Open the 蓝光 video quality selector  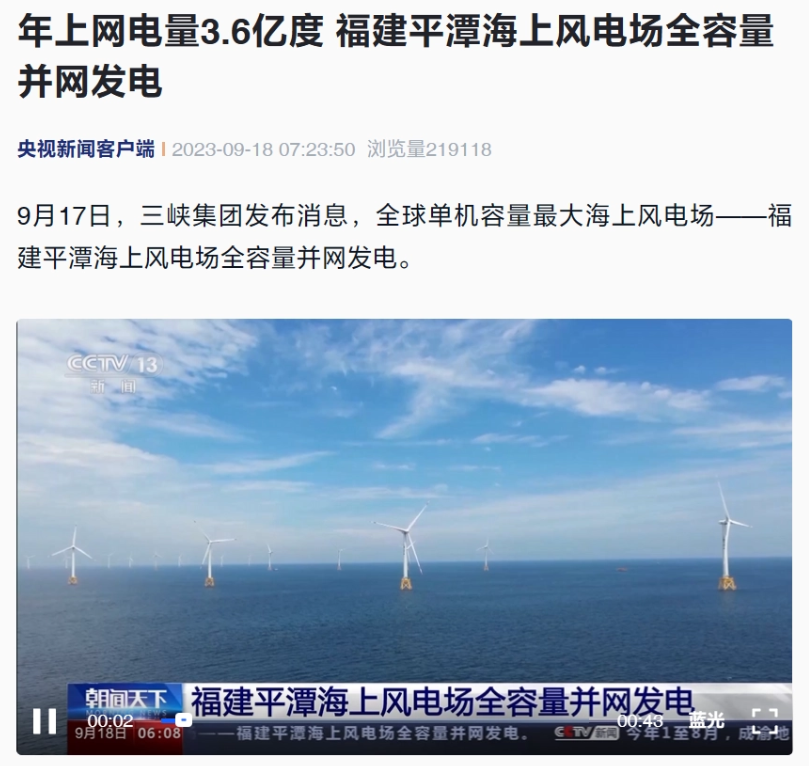706,720
